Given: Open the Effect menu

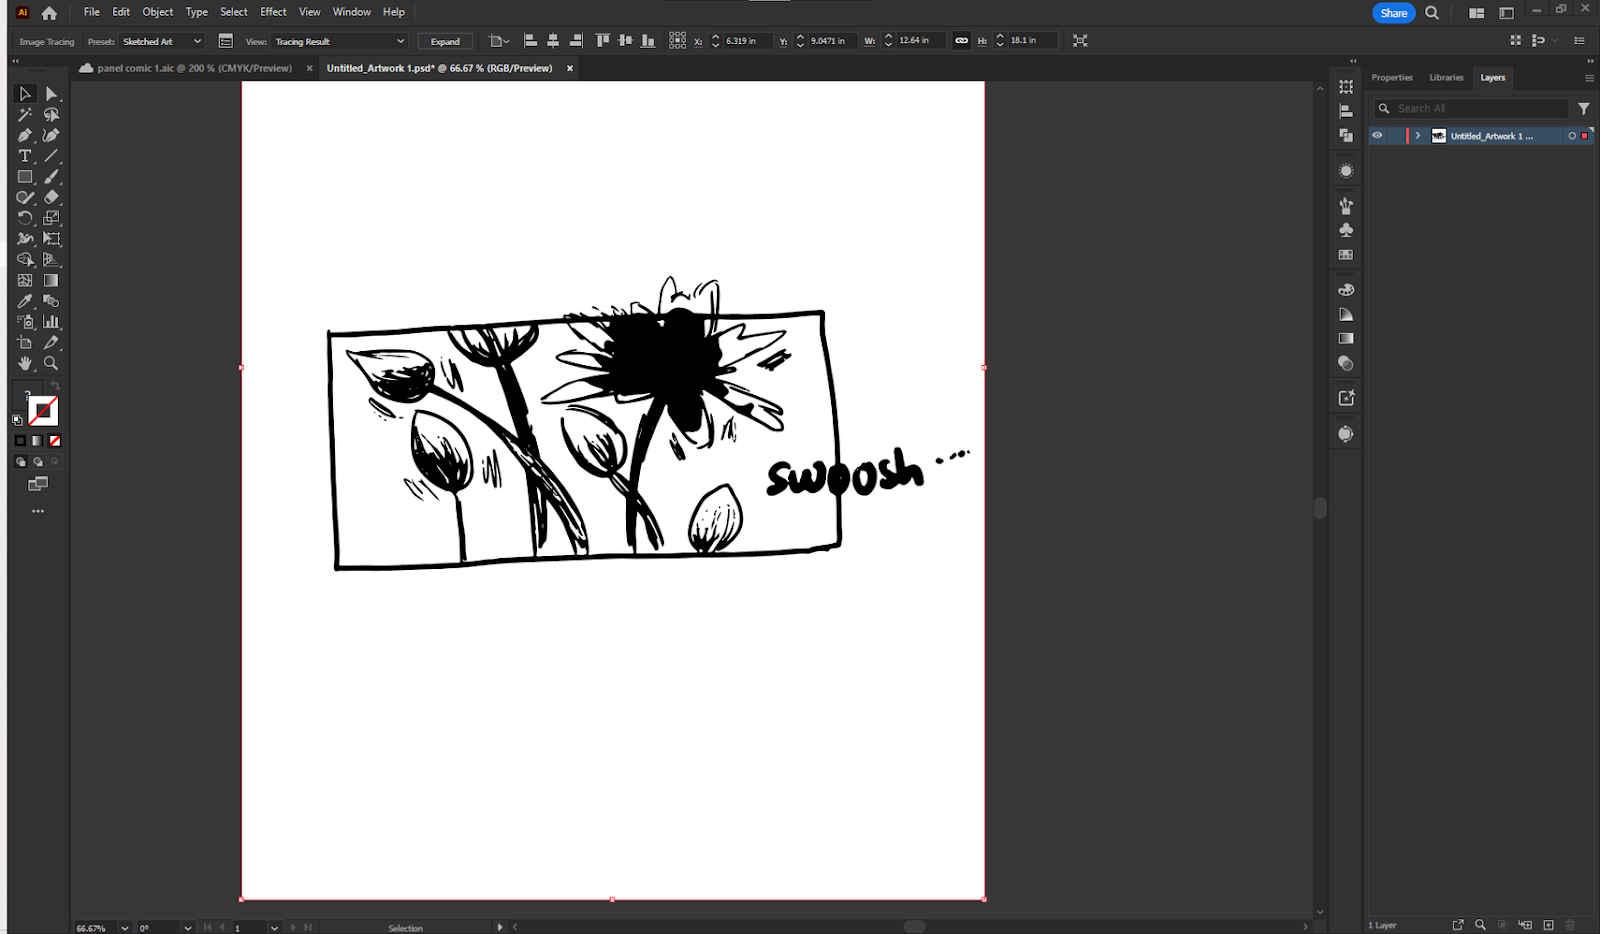Looking at the screenshot, I should tap(273, 12).
